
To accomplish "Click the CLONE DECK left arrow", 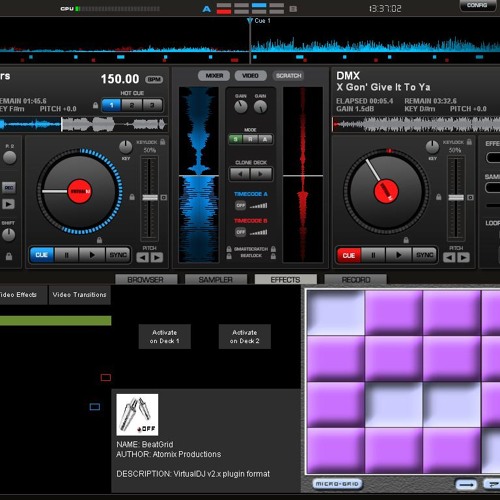I will click(x=240, y=174).
